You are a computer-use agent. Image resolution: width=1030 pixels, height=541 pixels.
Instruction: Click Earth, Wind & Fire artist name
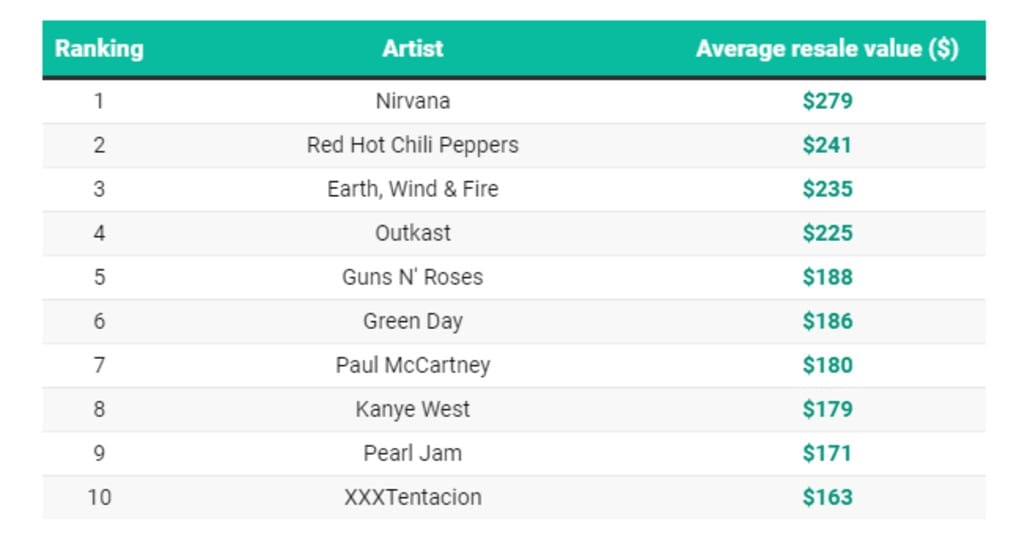413,189
